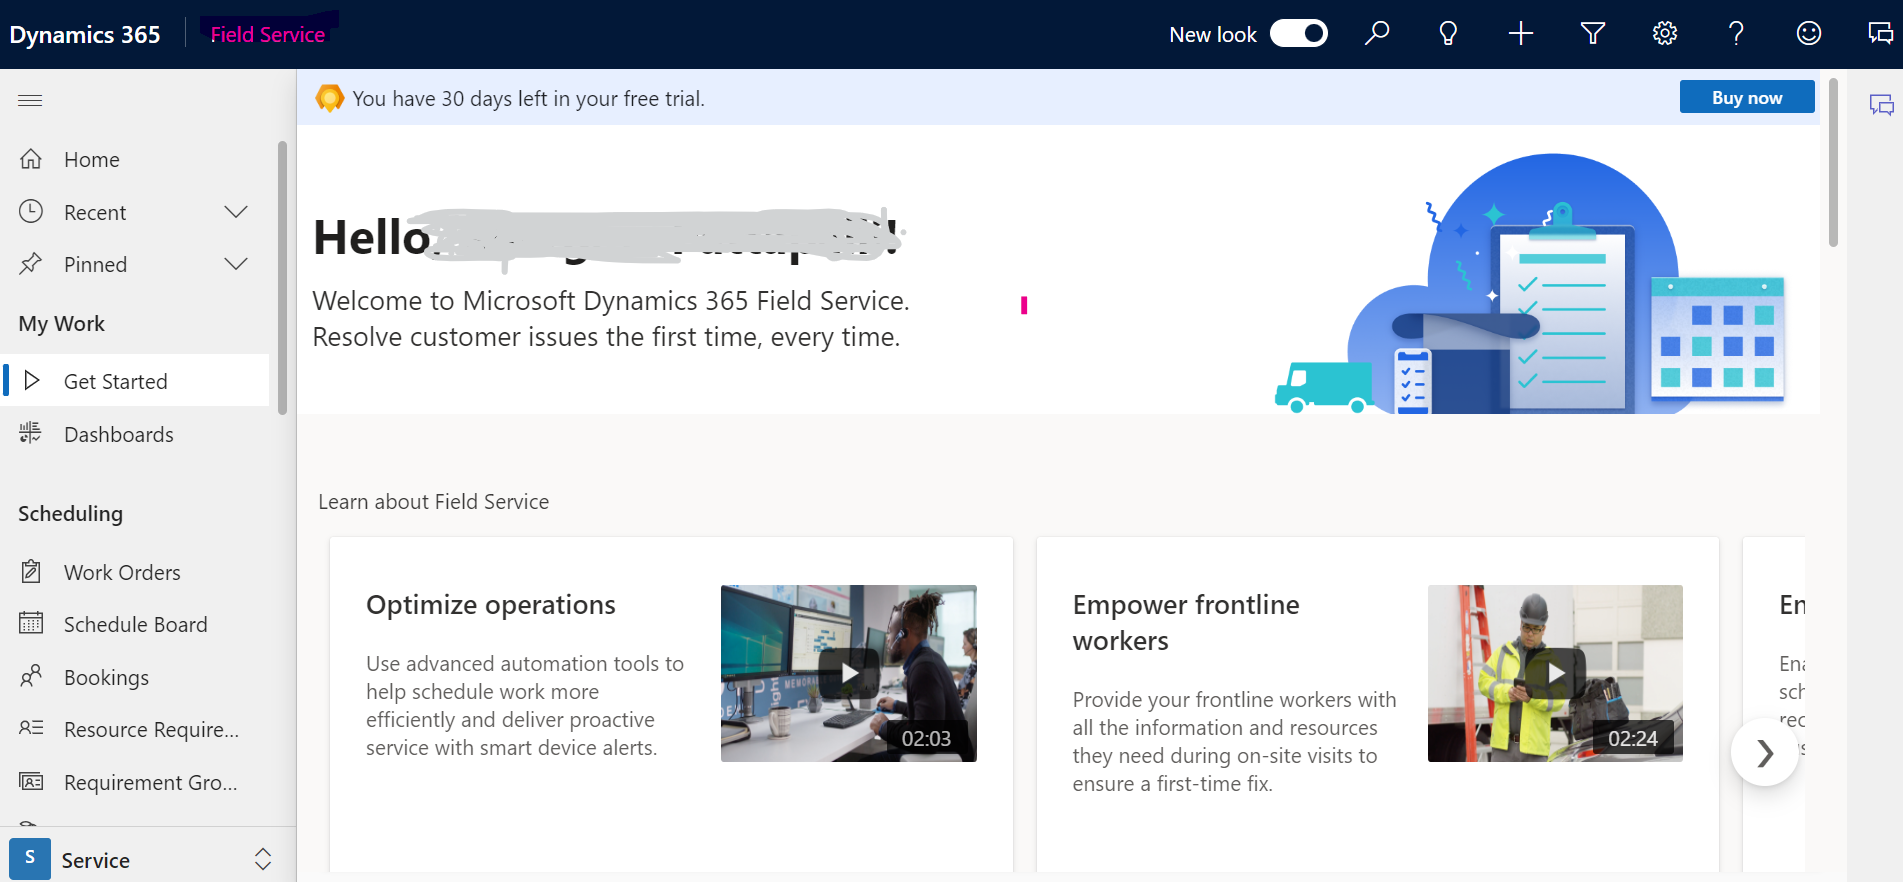Play the Empower frontline workers video

(1555, 673)
